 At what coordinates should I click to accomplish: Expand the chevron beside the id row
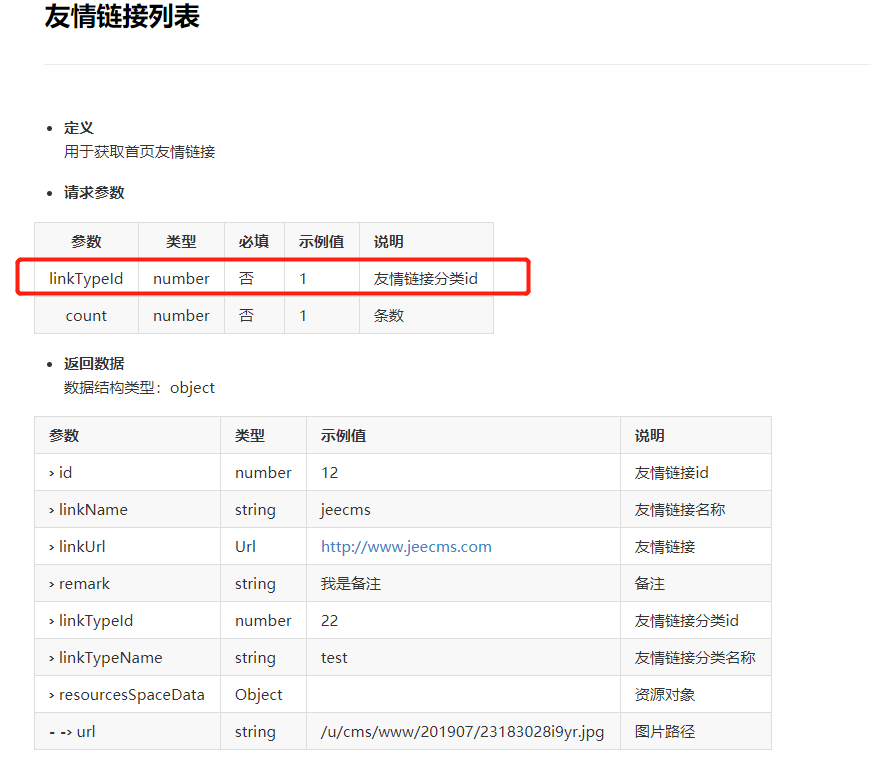coord(52,473)
